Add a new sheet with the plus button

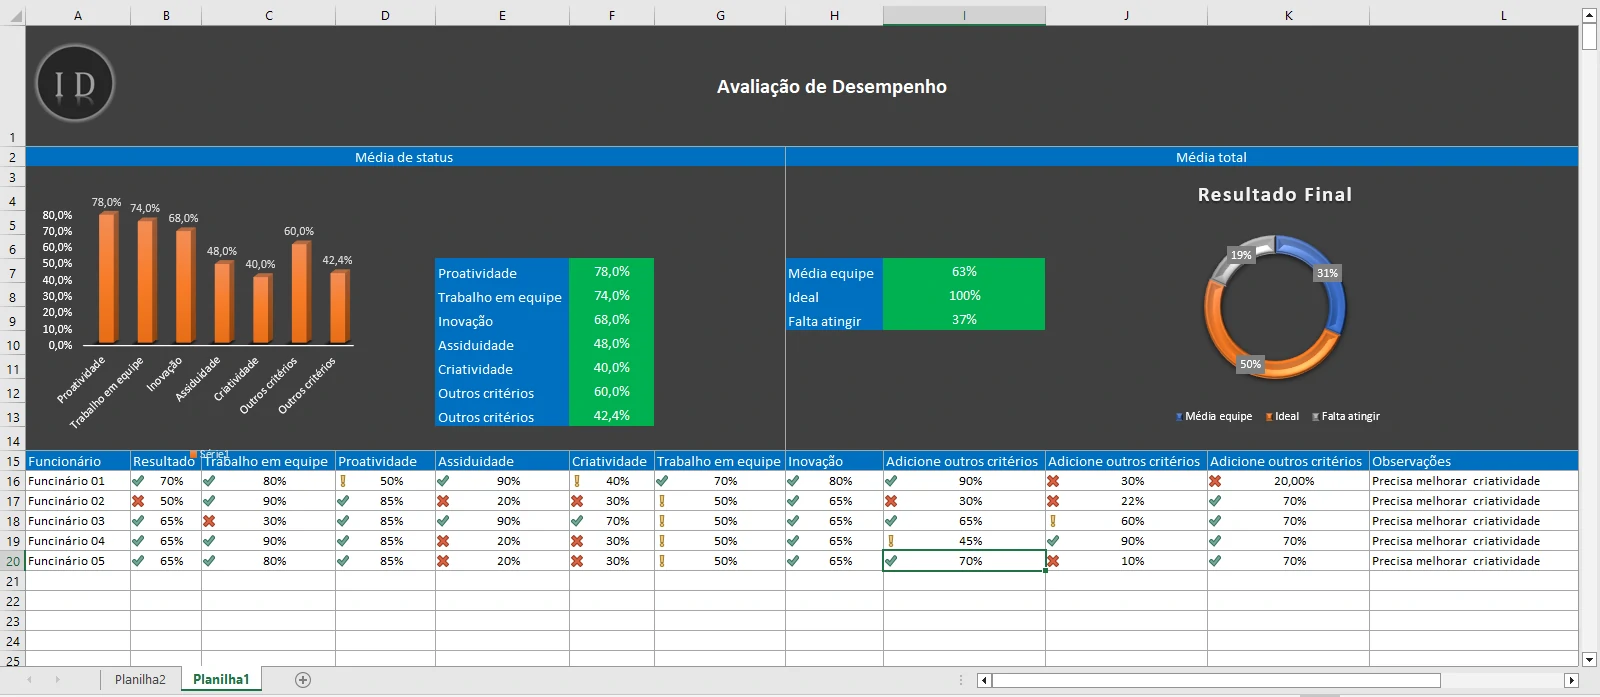pos(303,680)
